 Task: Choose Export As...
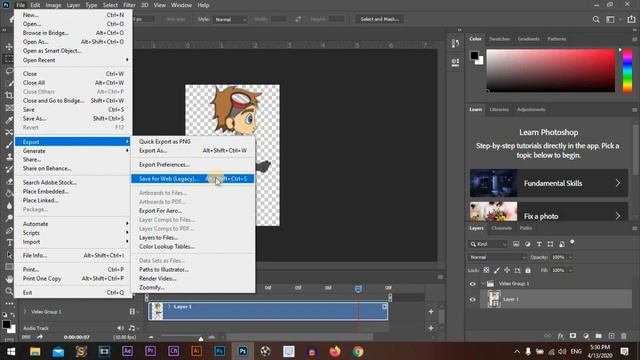pyautogui.click(x=193, y=151)
